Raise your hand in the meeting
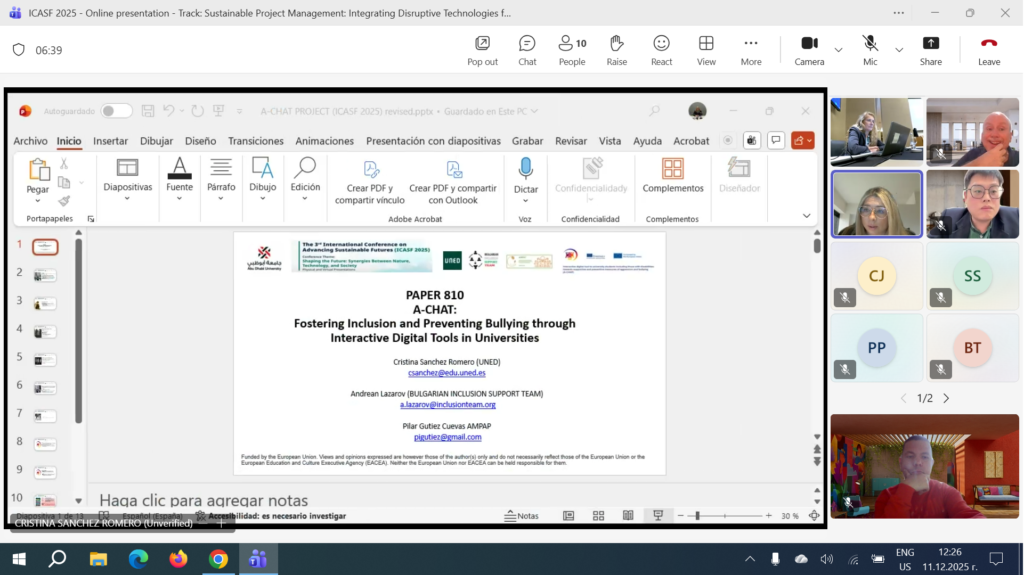This screenshot has height=575, width=1024. 617,49
